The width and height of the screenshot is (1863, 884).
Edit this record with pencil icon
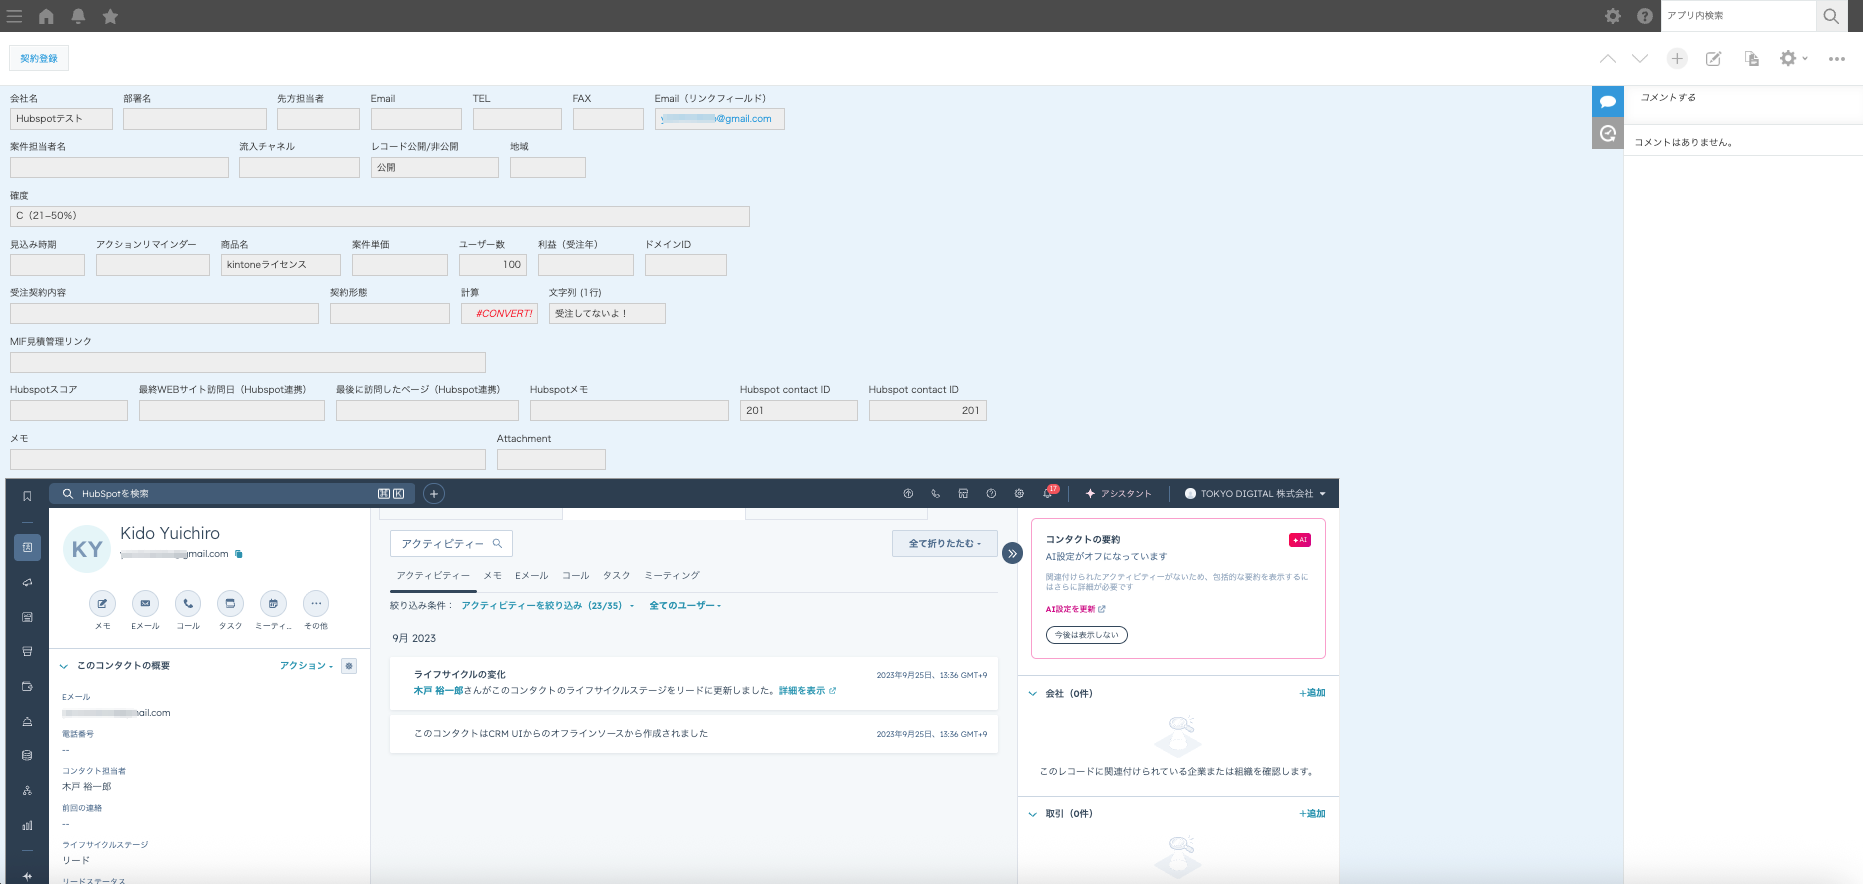1713,59
